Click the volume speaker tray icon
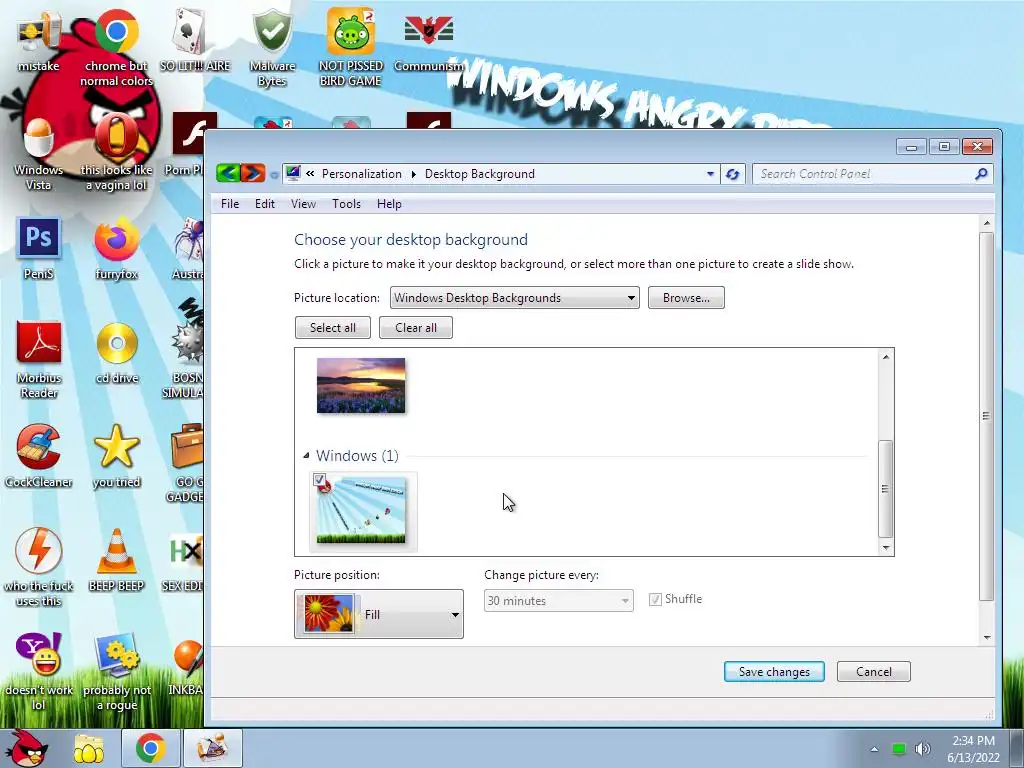This screenshot has height=768, width=1024. [922, 749]
